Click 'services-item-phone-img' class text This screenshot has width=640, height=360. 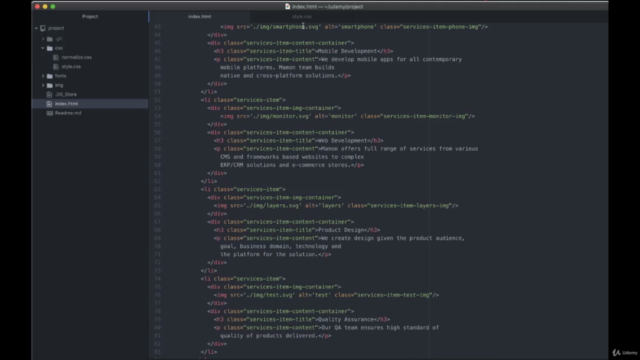(x=440, y=27)
